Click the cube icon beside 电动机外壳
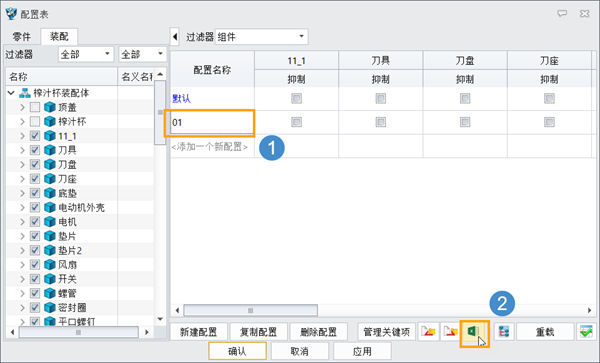Viewport: 600px width, 363px height. [x=50, y=208]
